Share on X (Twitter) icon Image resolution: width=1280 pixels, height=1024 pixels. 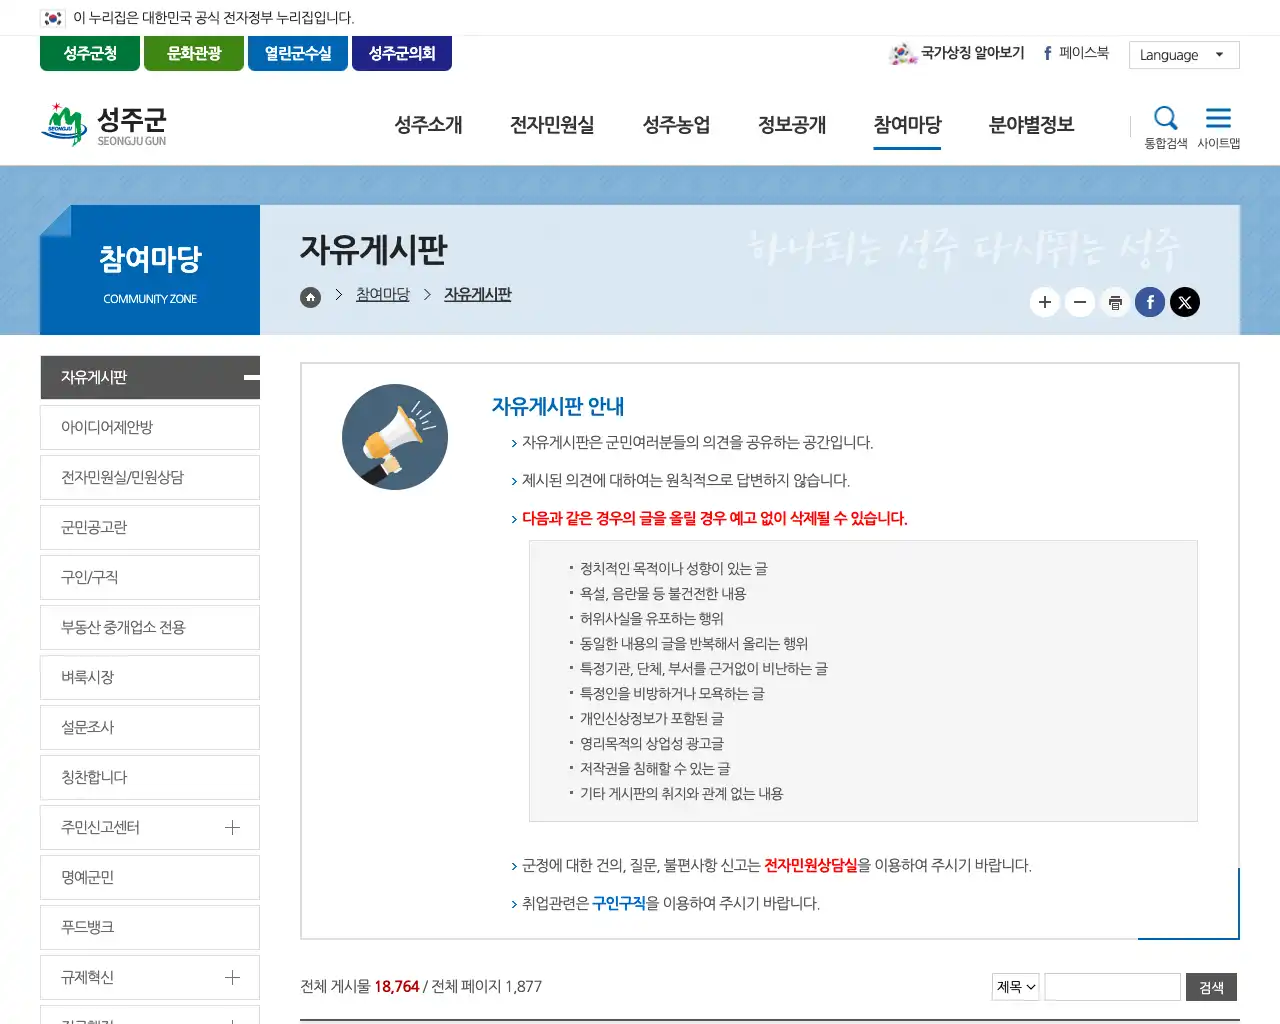point(1185,302)
